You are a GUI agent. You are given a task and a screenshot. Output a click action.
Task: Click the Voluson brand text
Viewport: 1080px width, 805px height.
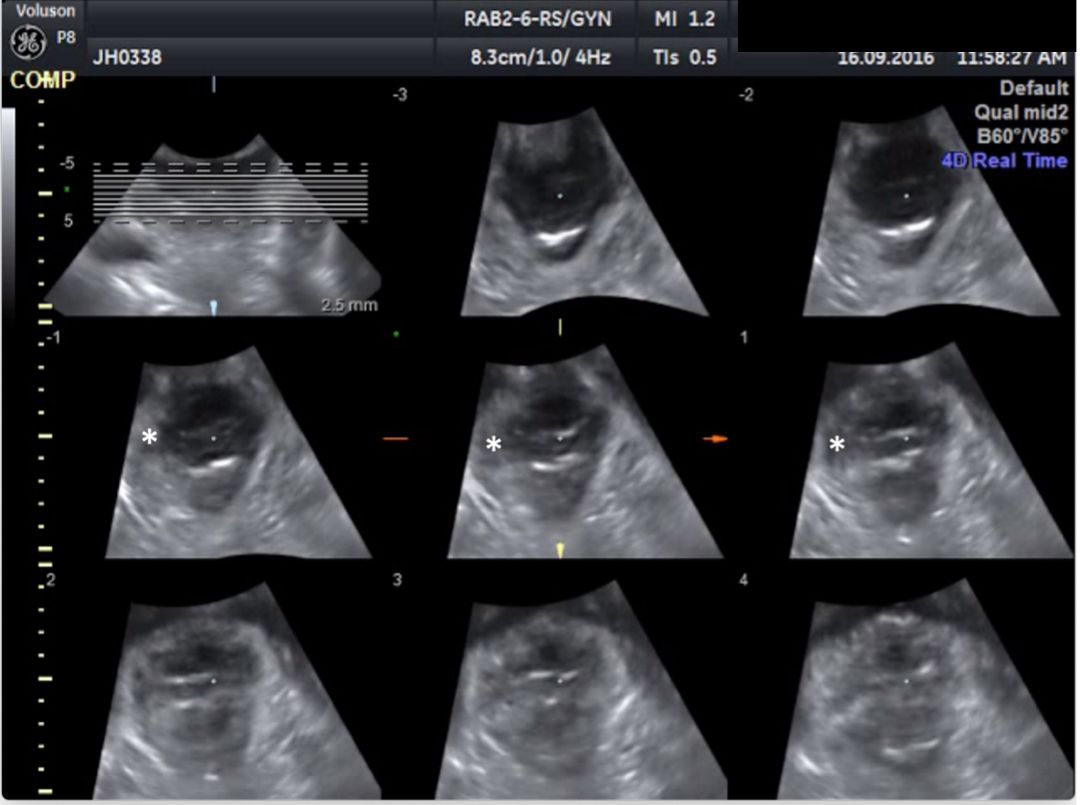45,10
